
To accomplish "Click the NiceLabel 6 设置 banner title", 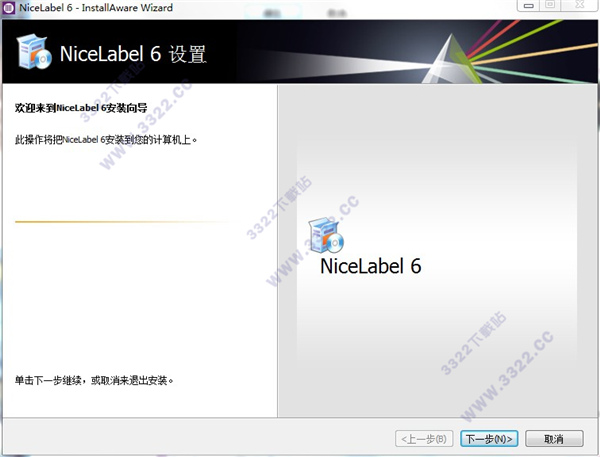I will [x=133, y=54].
